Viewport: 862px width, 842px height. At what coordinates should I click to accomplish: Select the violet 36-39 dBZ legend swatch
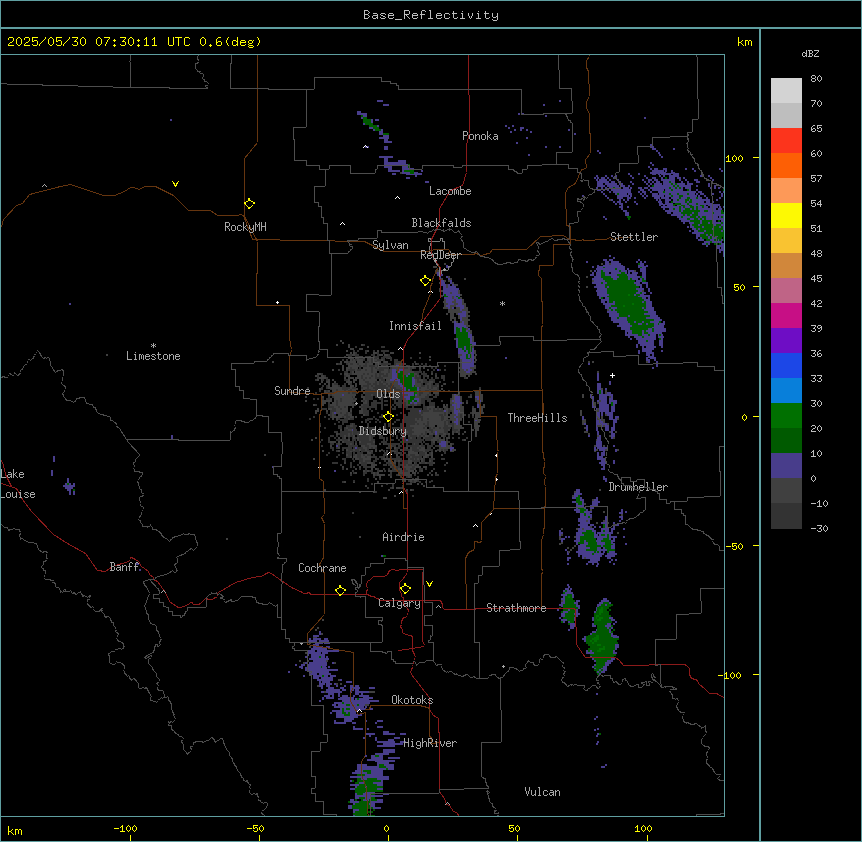(x=786, y=341)
